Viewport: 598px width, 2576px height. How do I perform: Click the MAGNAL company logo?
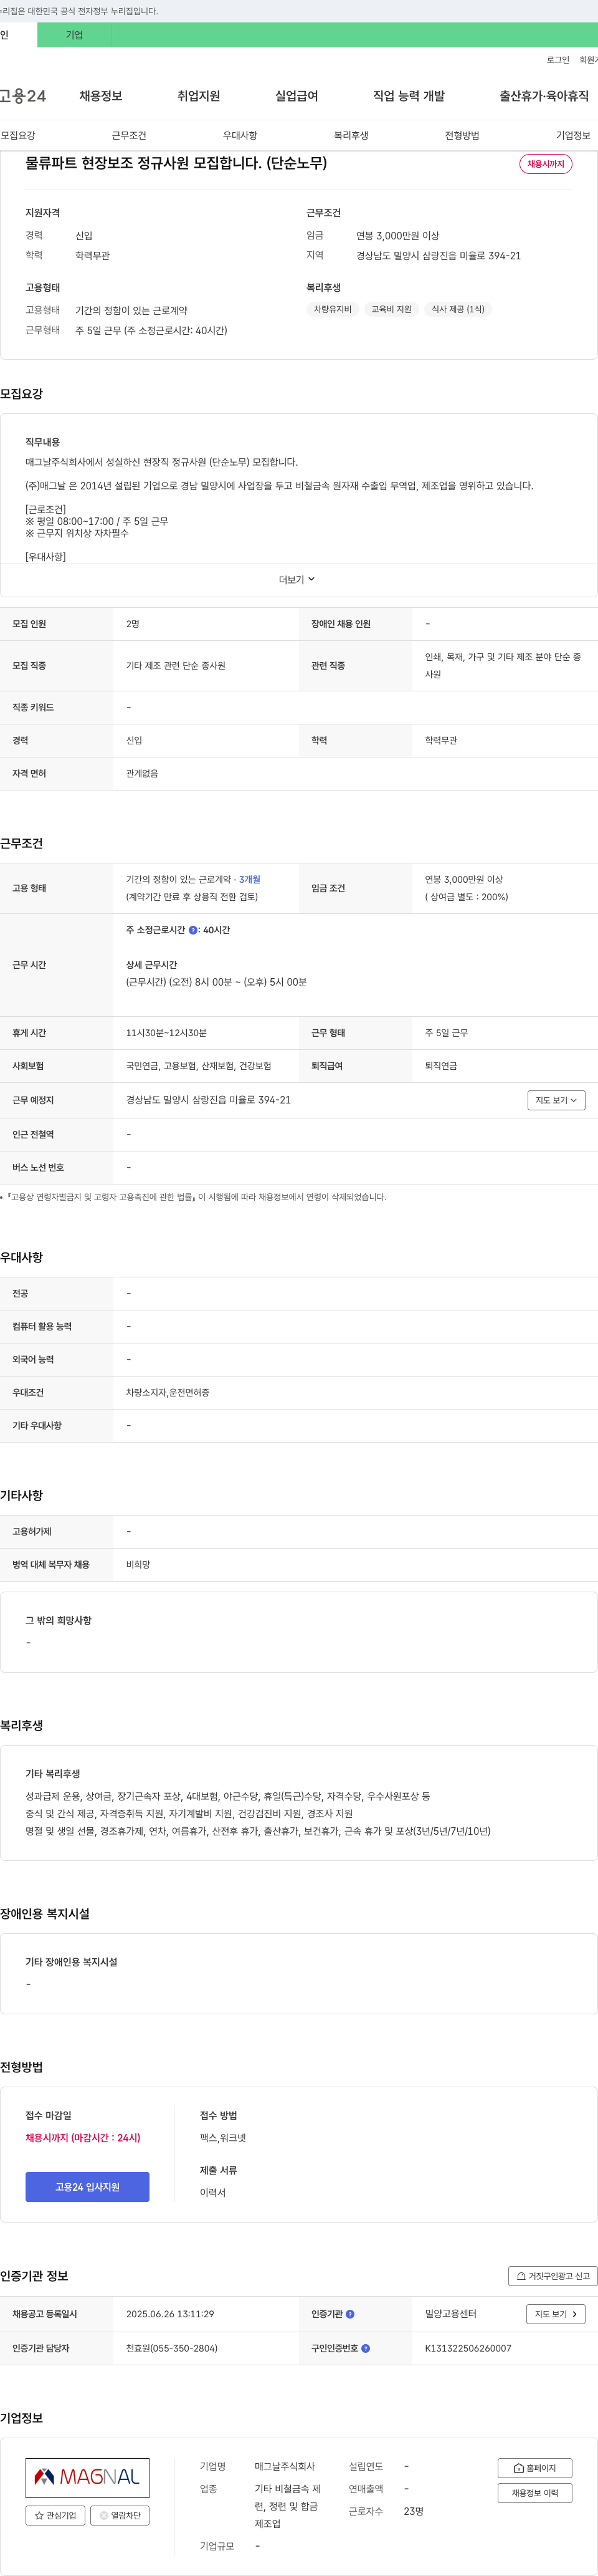[x=87, y=2477]
